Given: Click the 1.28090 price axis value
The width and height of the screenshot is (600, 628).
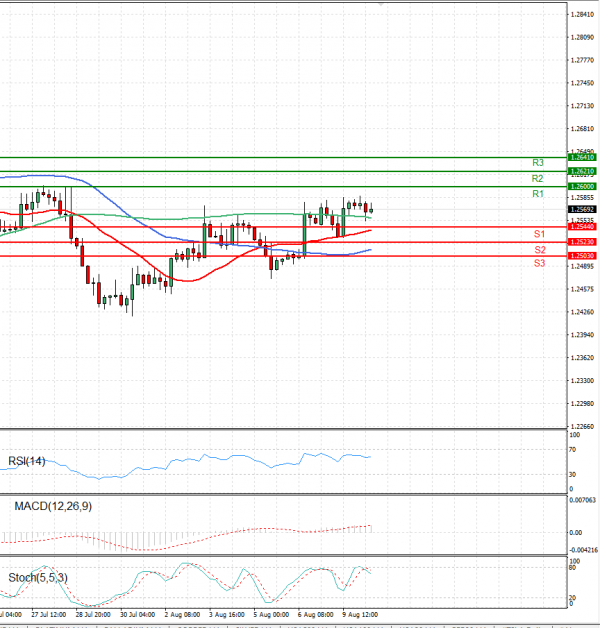Looking at the screenshot, I should click(582, 37).
